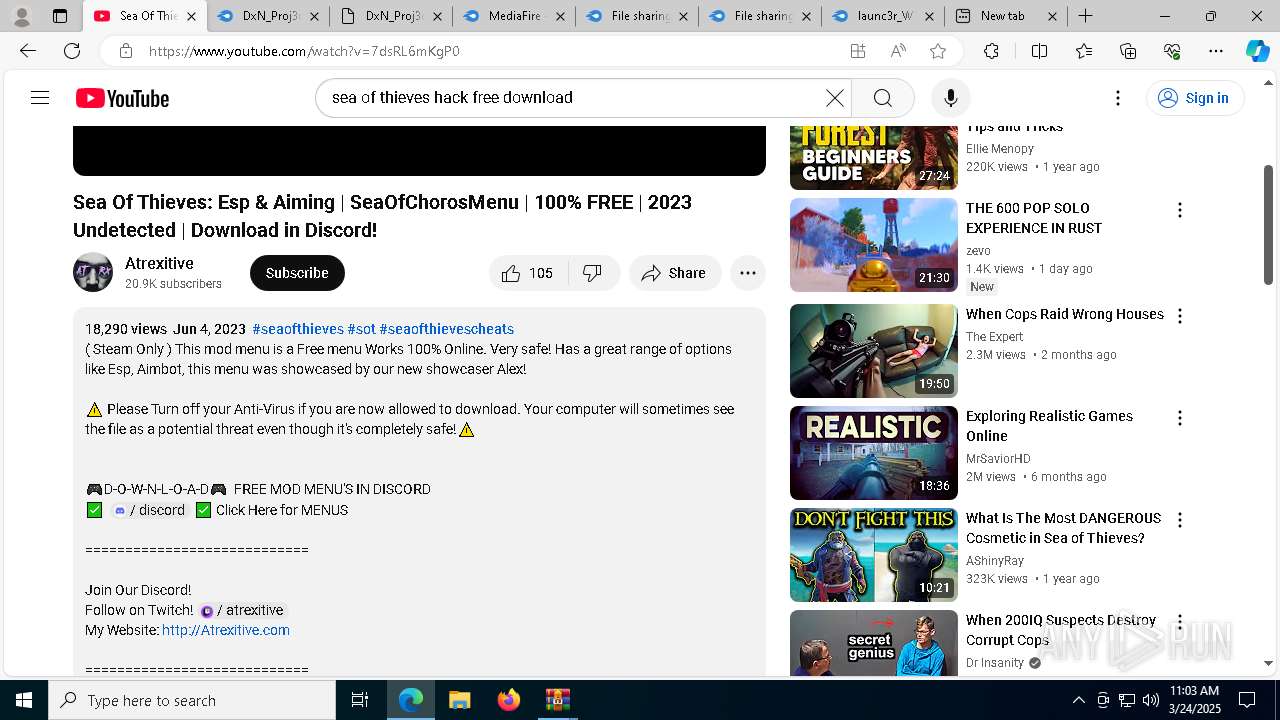Open menu for THE 600 POP SOLO video
The height and width of the screenshot is (720, 1280).
1180,210
